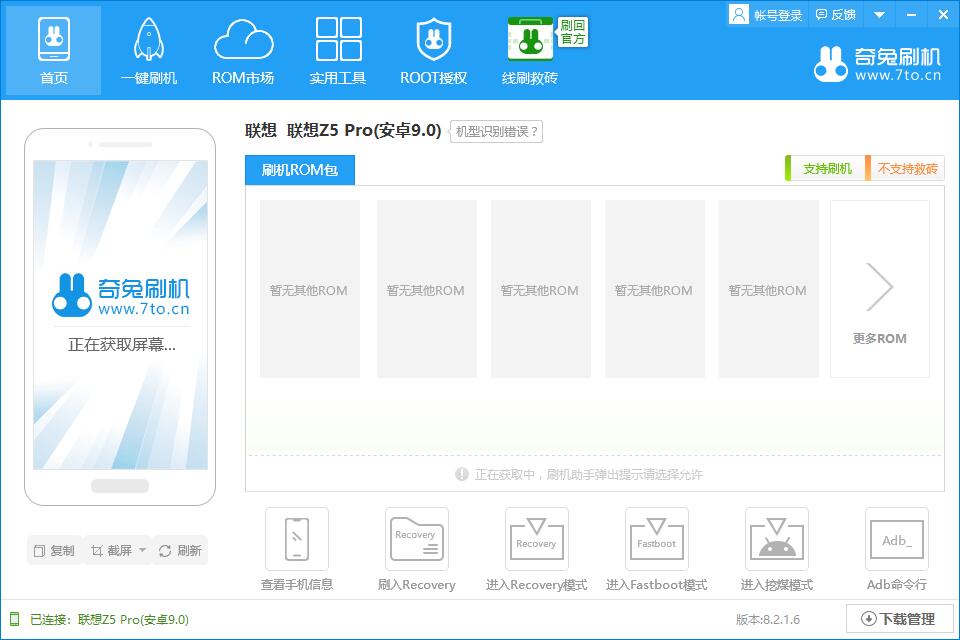This screenshot has height=640, width=960.
Task: Click the first 暂无其他ROM card
Action: 310,288
